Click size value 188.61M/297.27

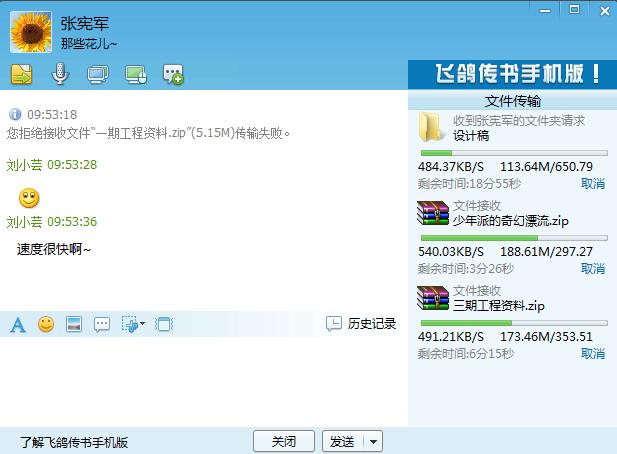(x=547, y=251)
